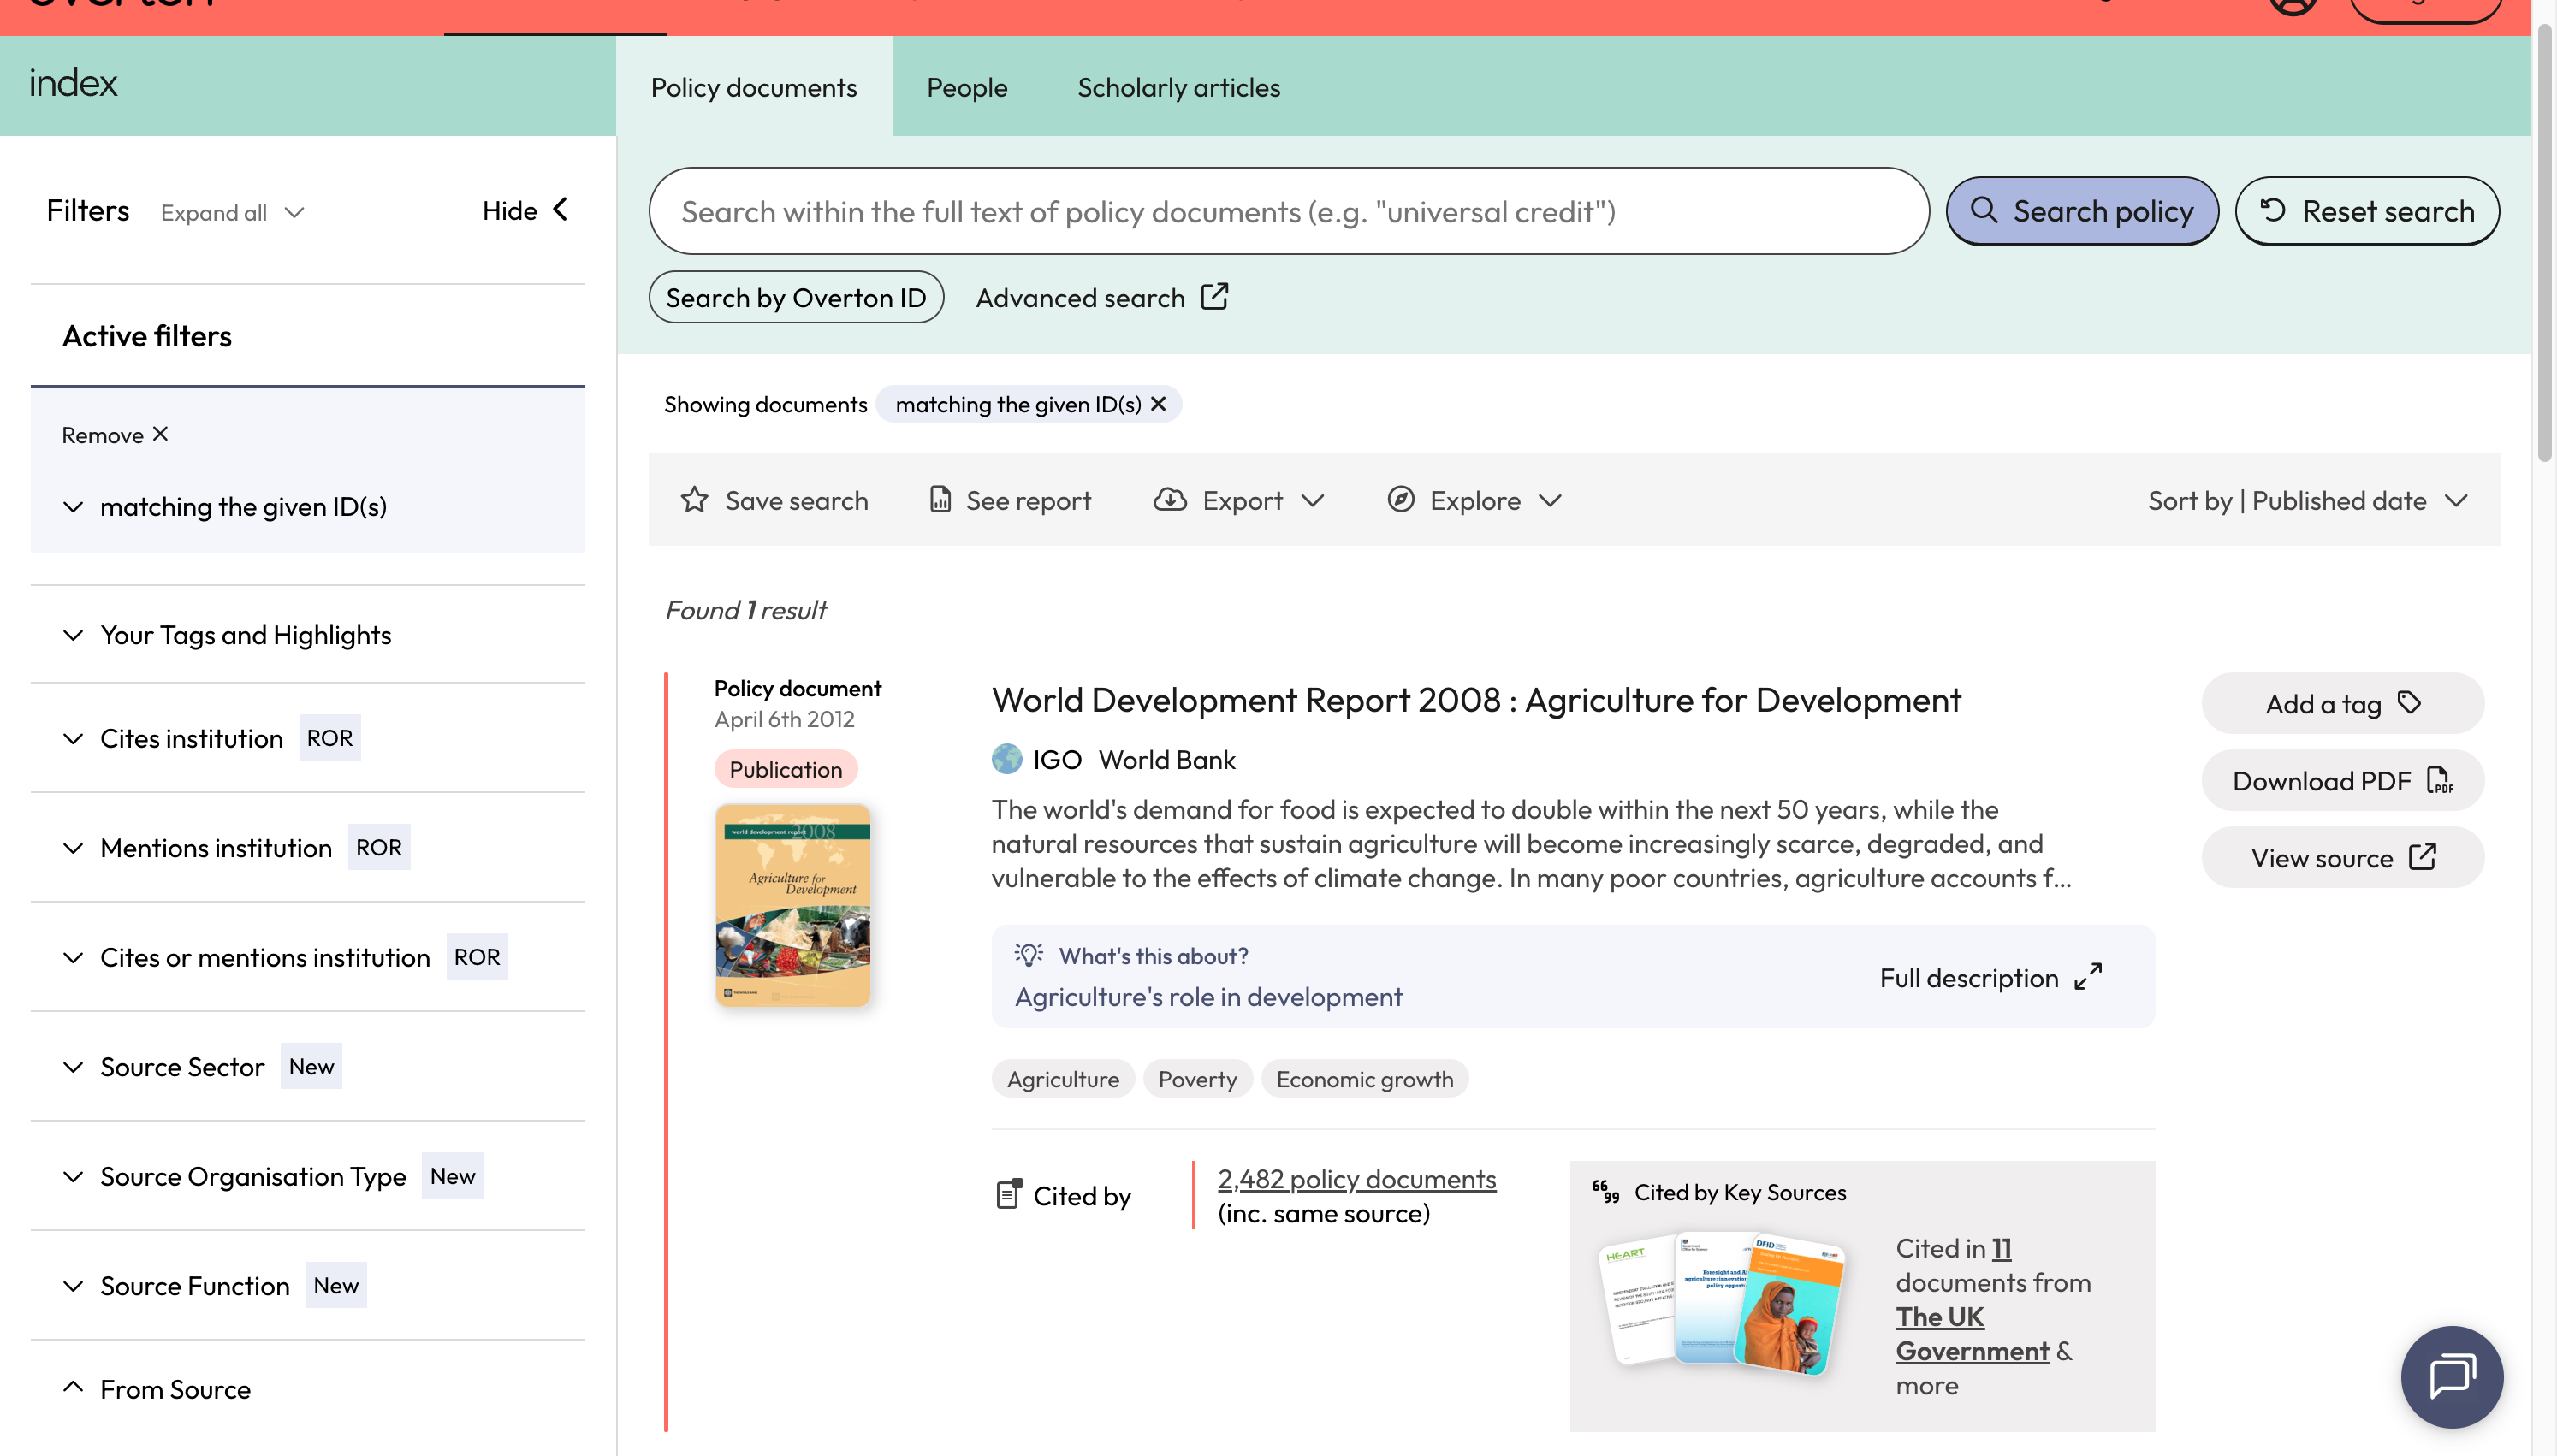Click Search by Overton ID button

pyautogui.click(x=796, y=297)
